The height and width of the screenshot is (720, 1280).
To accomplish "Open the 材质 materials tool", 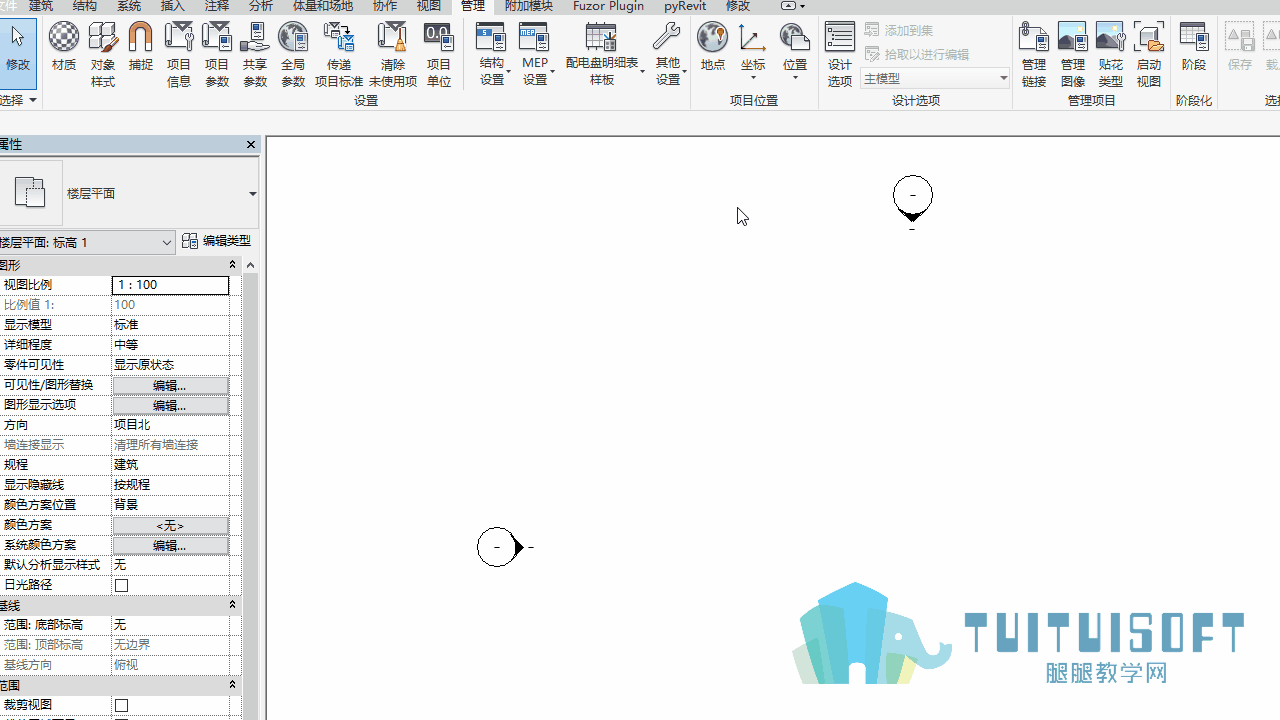I will point(64,52).
